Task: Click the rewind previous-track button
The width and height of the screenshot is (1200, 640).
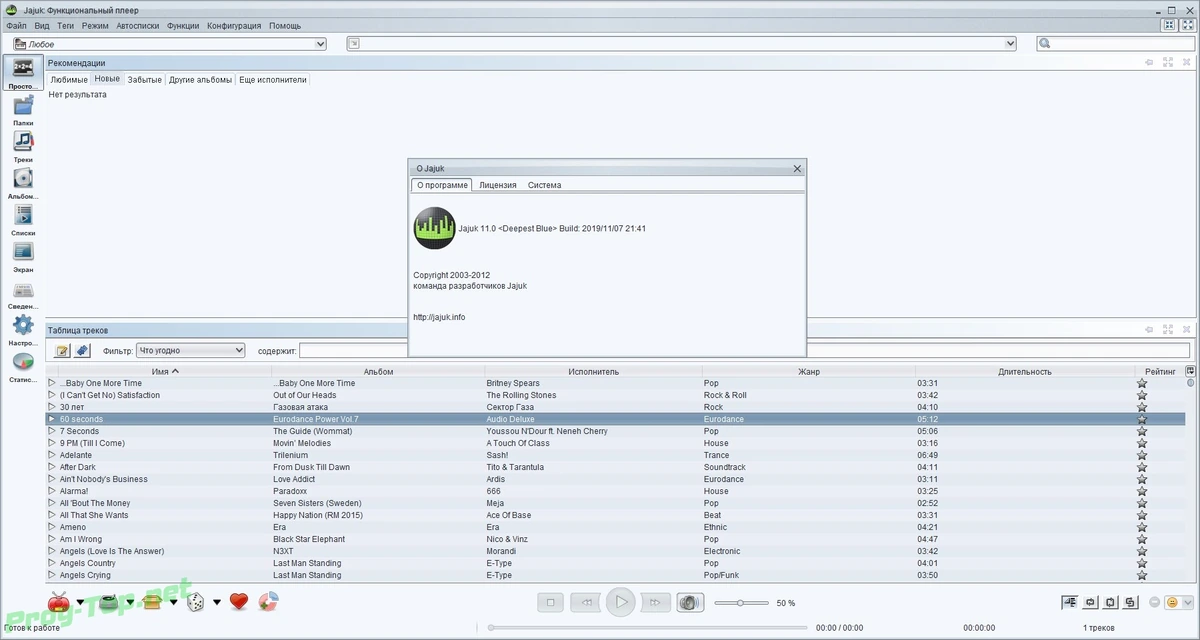Action: 586,602
